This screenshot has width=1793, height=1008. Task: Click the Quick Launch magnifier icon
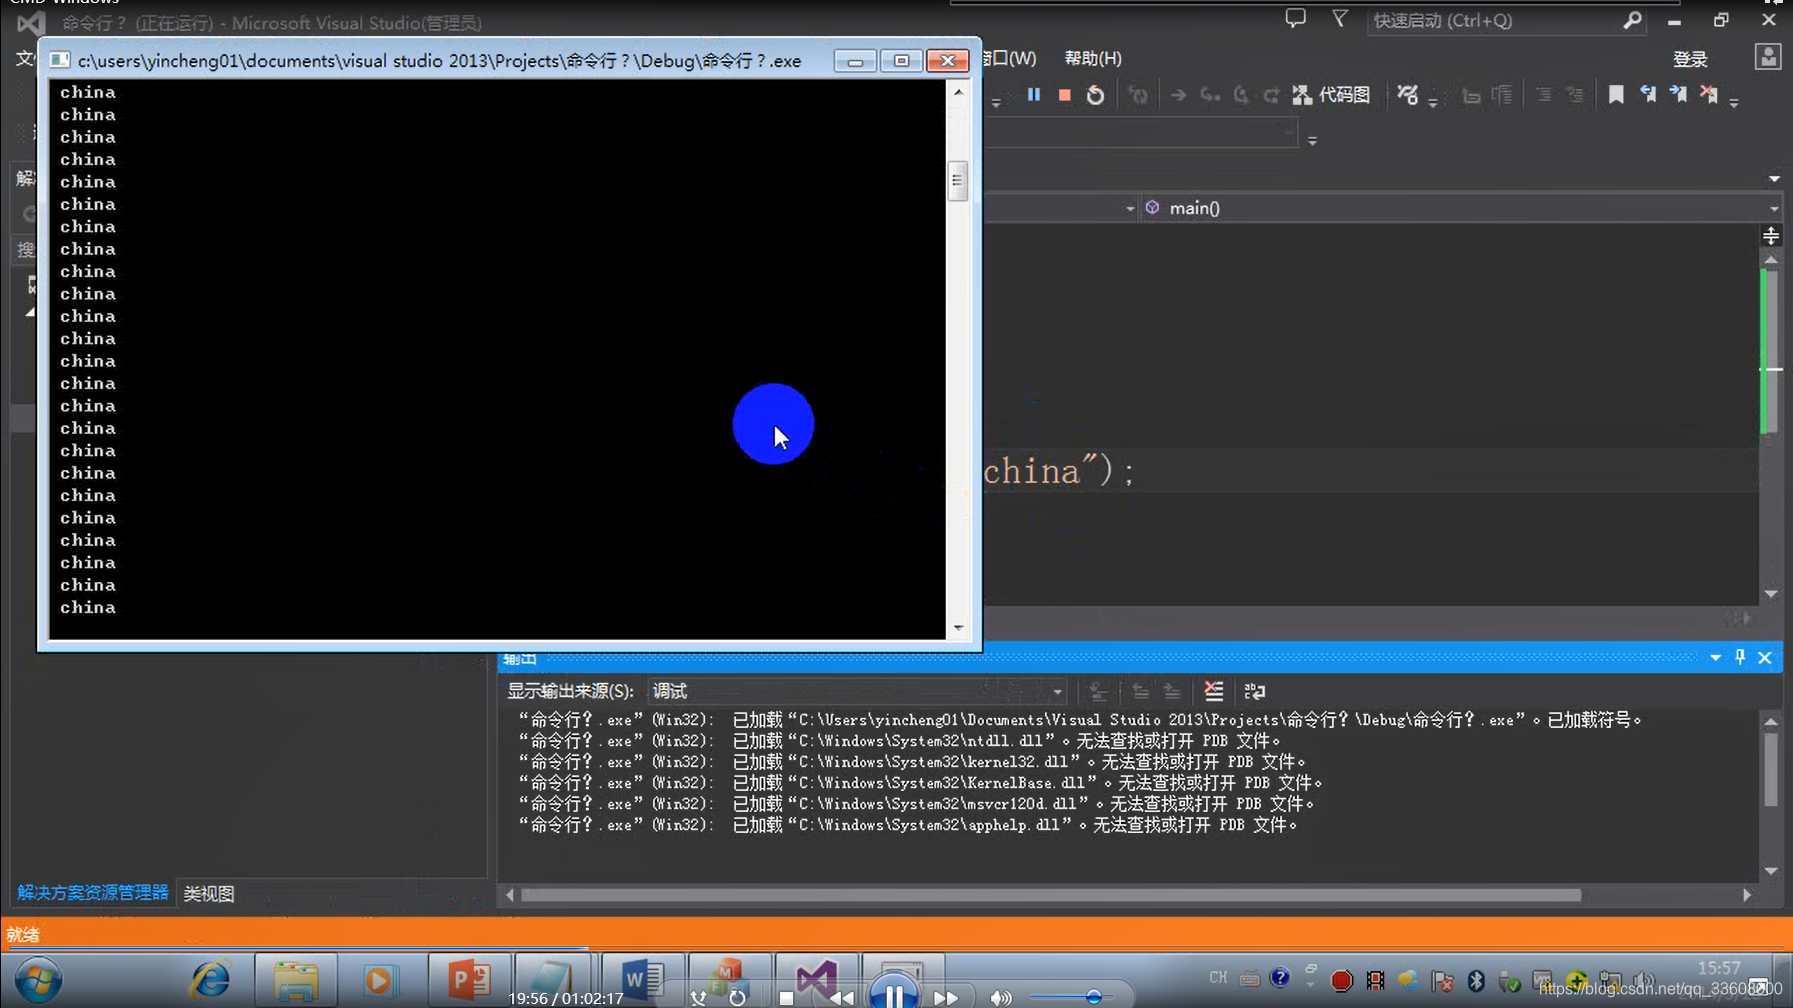[1632, 20]
